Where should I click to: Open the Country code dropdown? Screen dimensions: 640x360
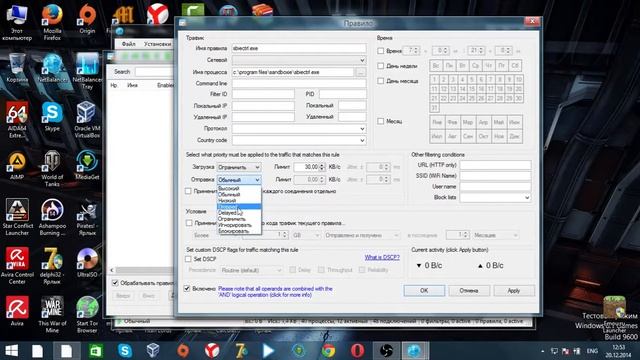click(x=299, y=140)
